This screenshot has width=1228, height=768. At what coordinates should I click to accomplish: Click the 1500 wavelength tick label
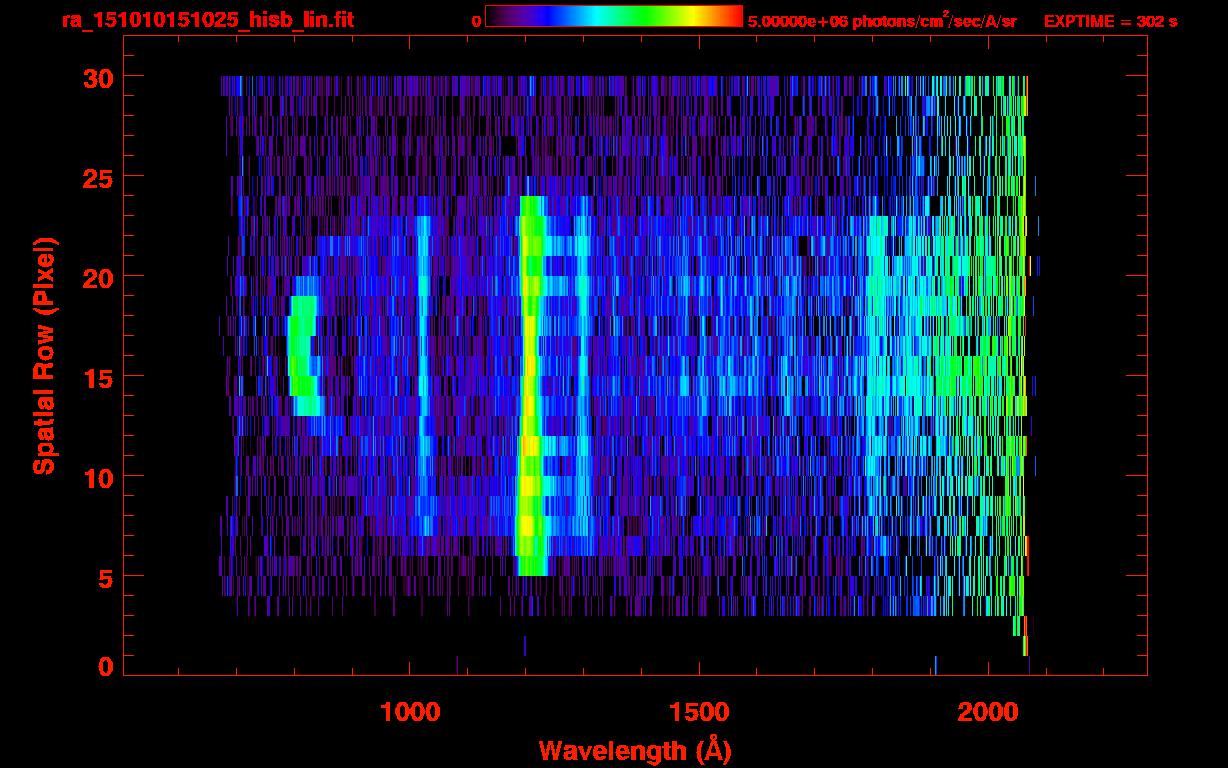[x=699, y=712]
